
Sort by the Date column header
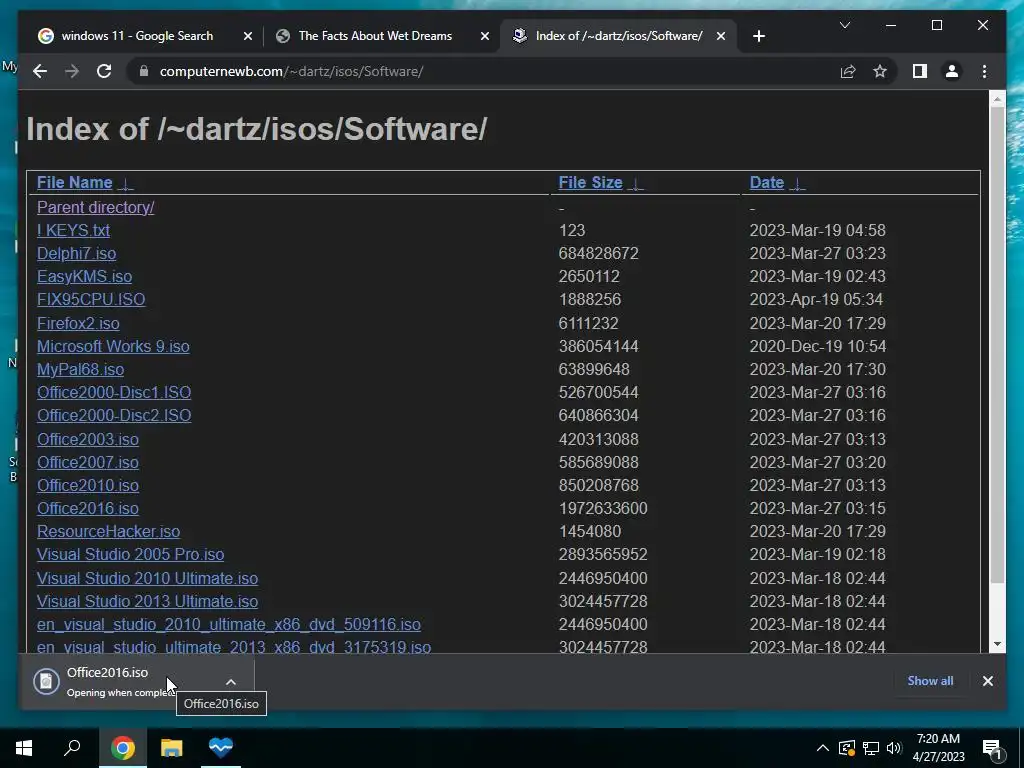point(767,183)
